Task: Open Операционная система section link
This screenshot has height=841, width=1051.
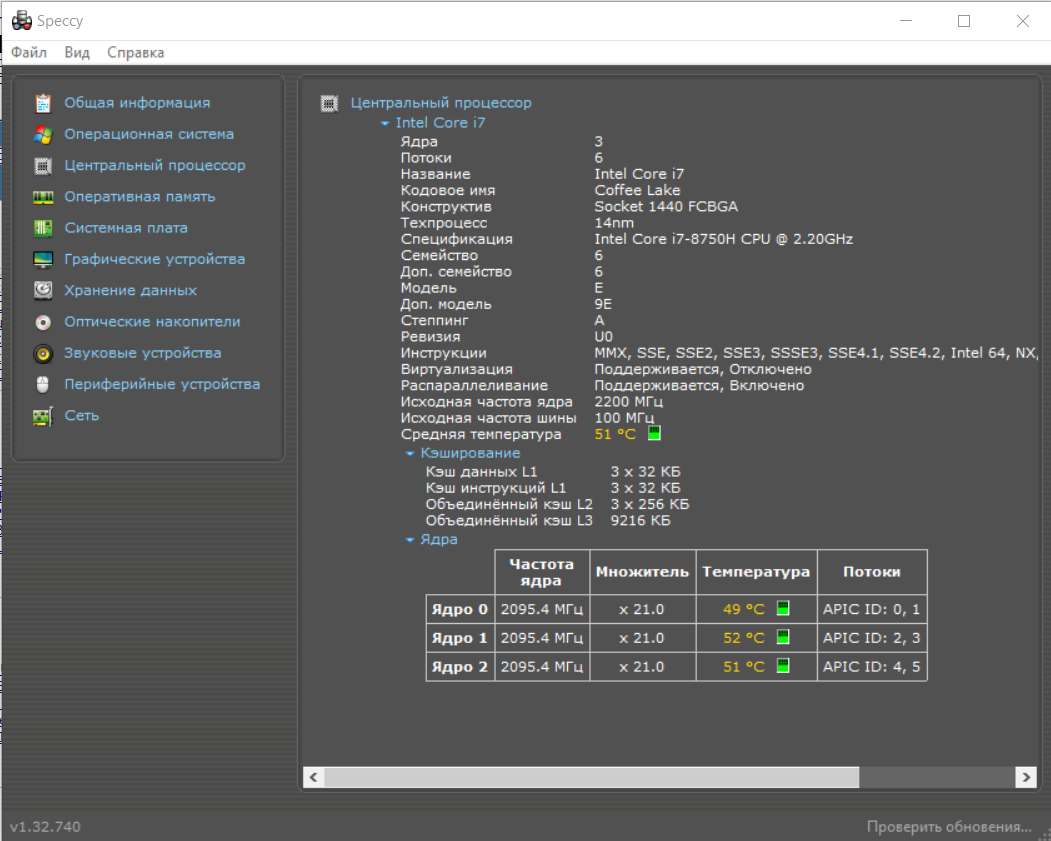Action: tap(149, 134)
